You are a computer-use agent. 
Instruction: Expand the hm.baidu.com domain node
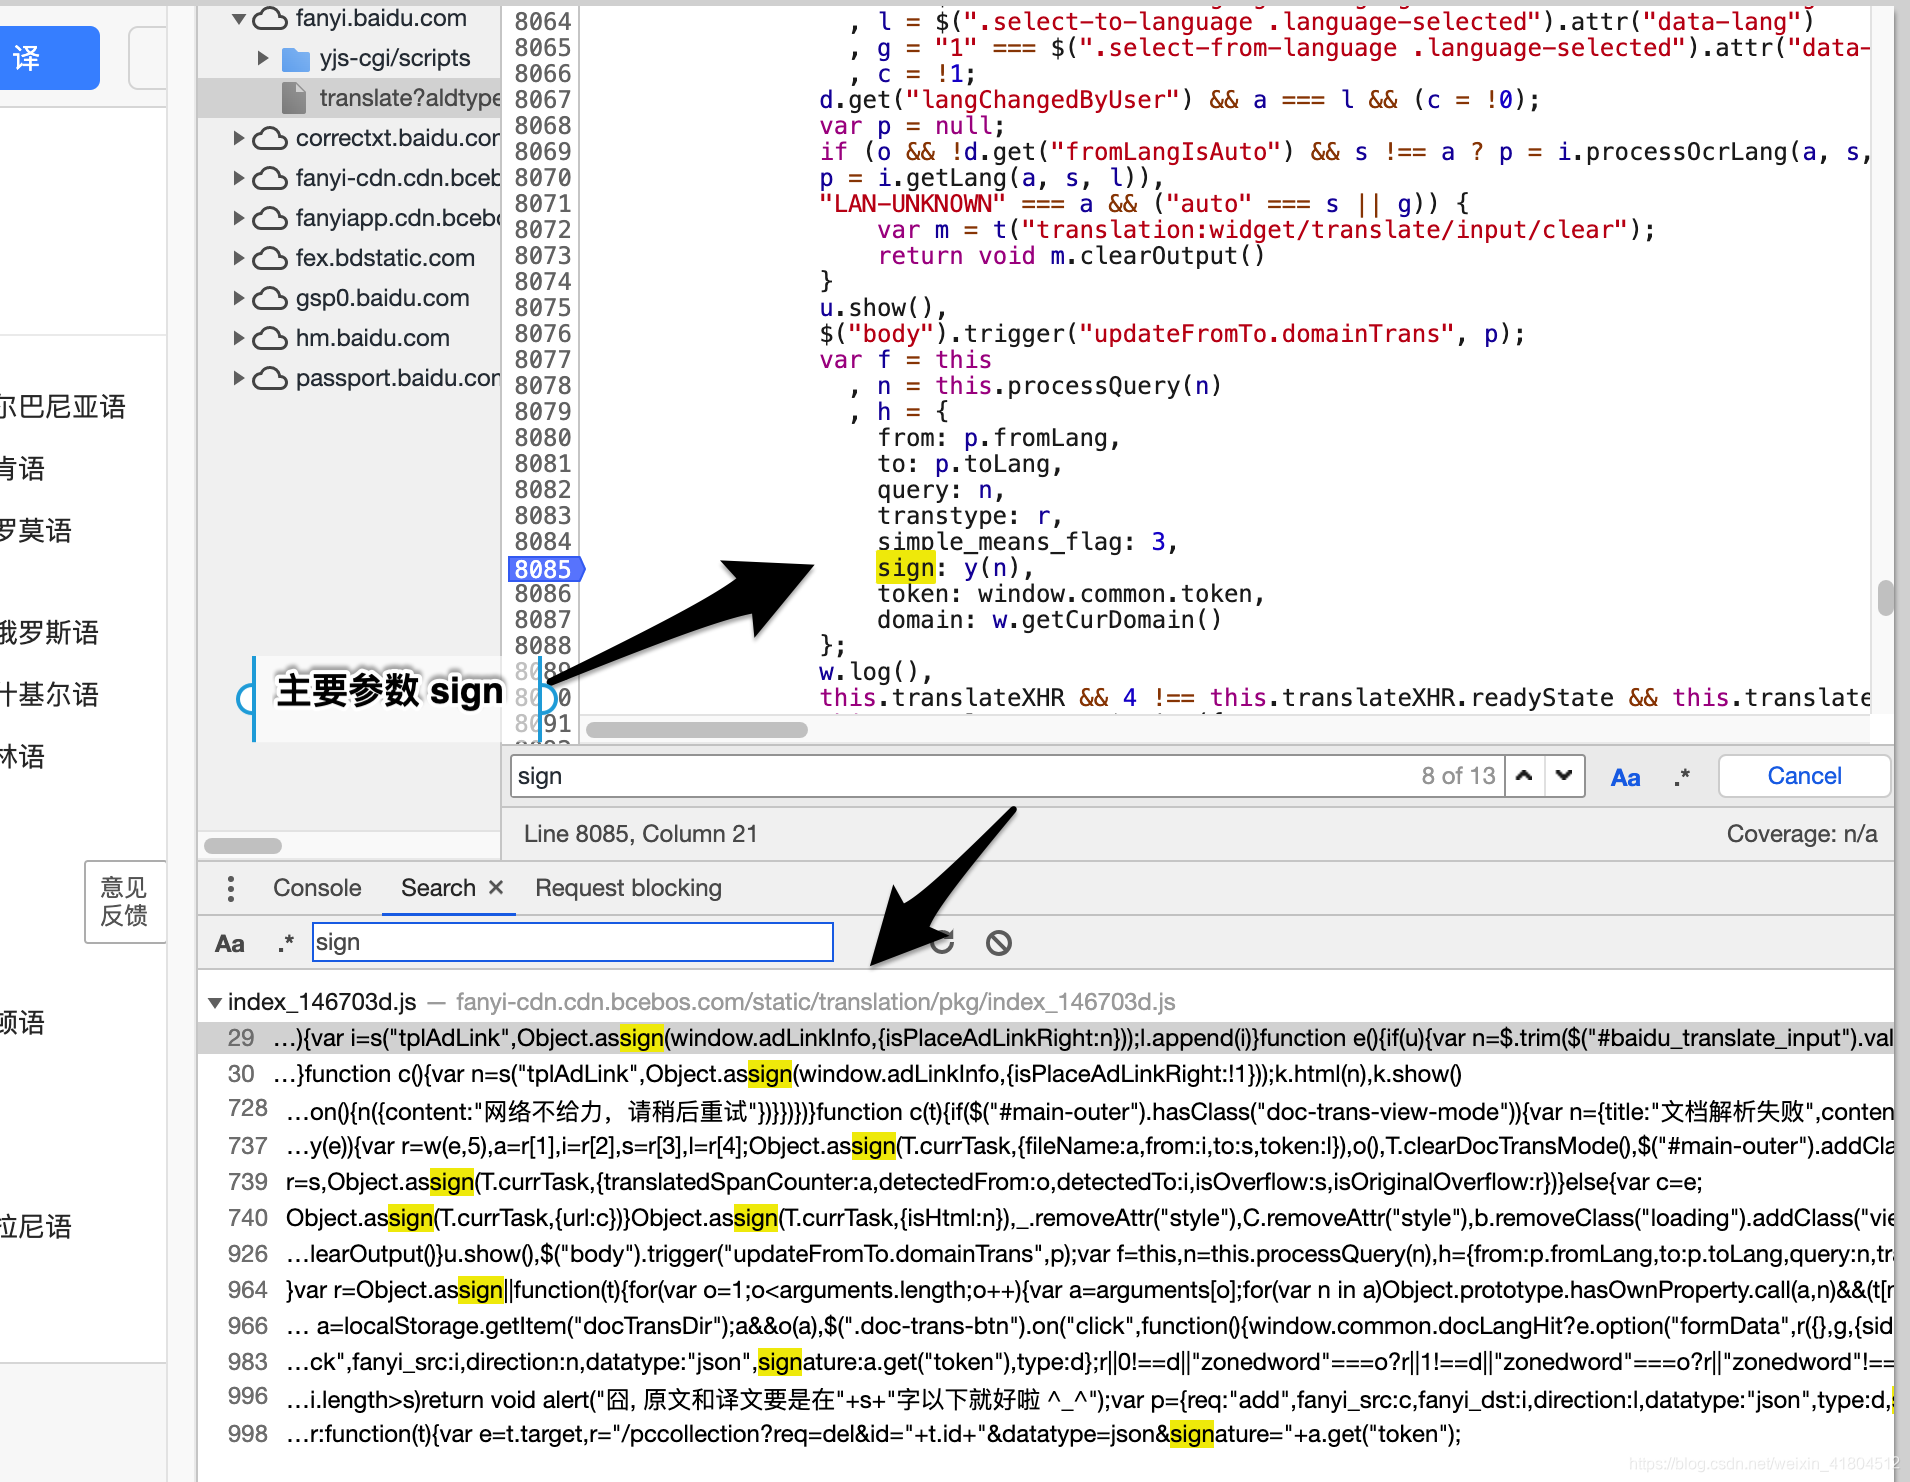click(238, 338)
